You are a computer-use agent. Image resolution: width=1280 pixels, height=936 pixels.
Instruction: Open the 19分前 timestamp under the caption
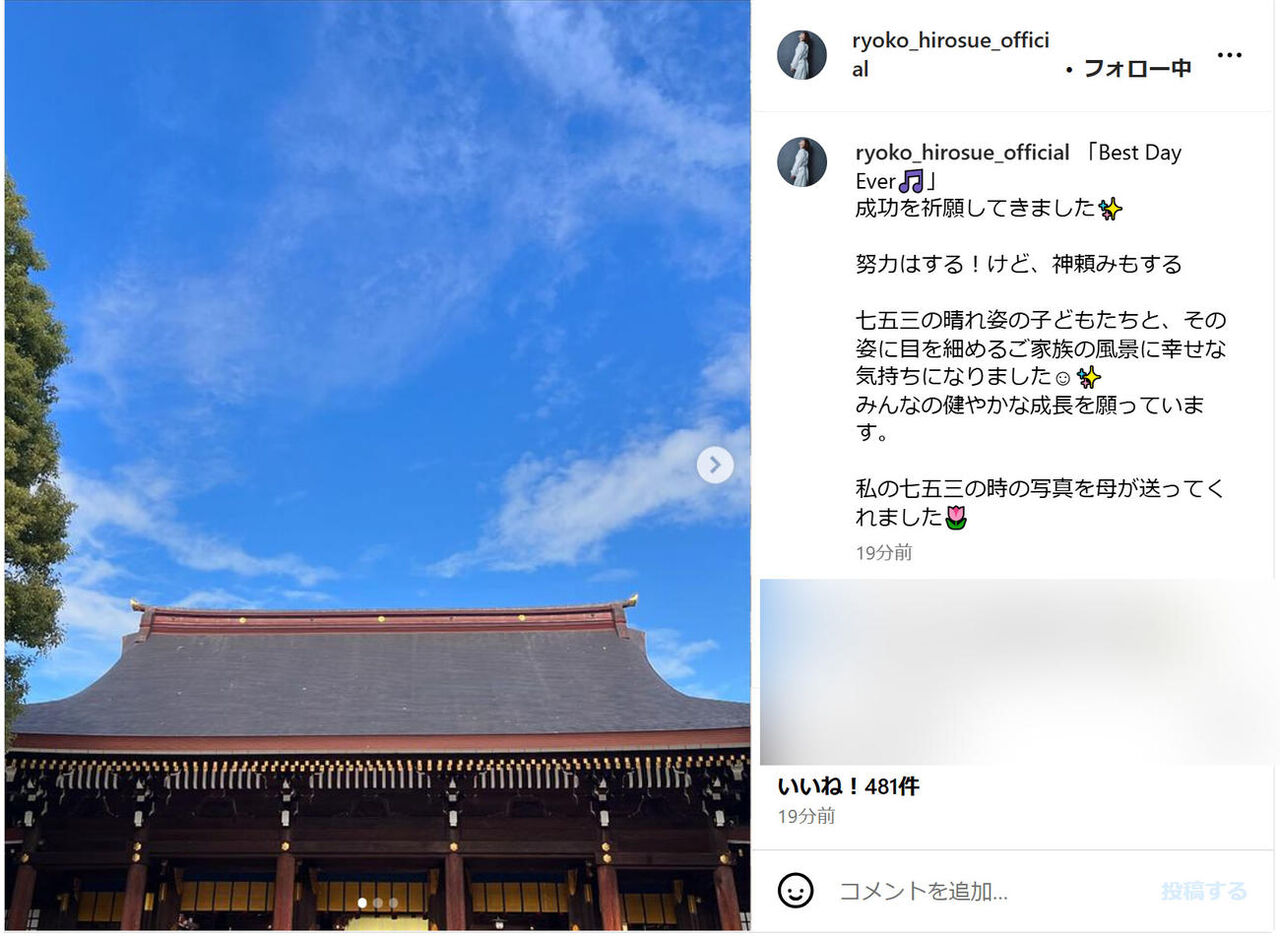coord(884,552)
